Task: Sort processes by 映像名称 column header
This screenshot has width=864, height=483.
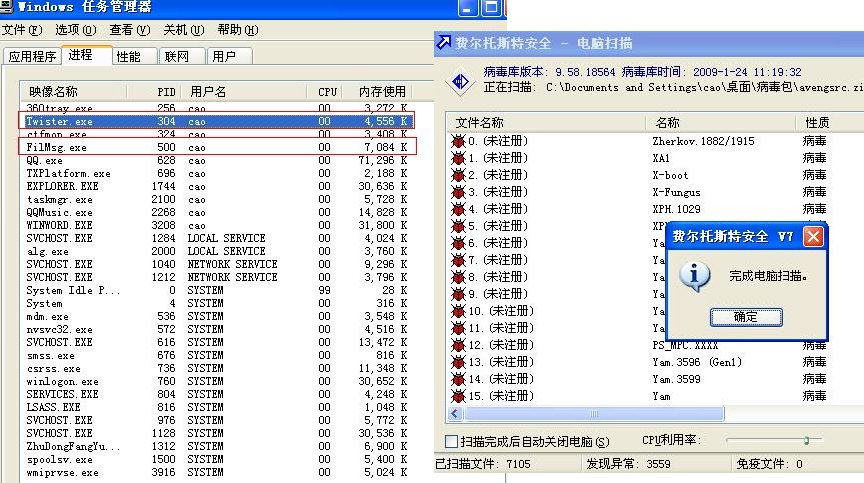Action: [73, 91]
